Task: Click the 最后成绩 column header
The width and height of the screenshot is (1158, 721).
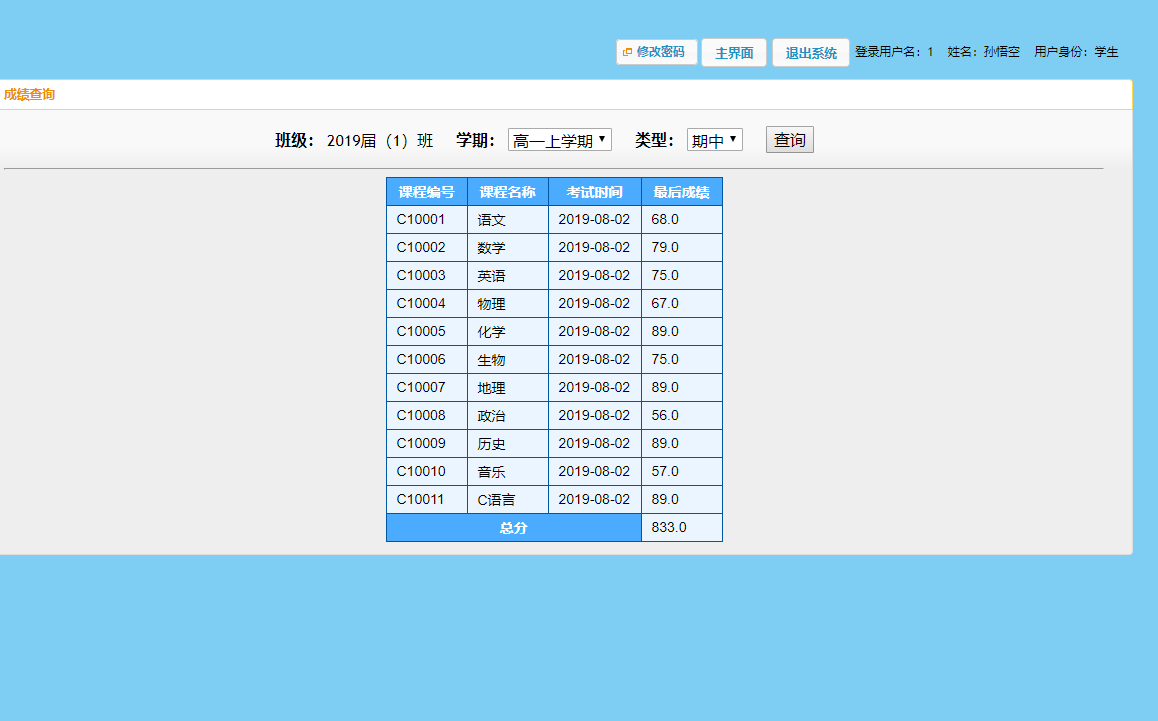Action: click(680, 191)
